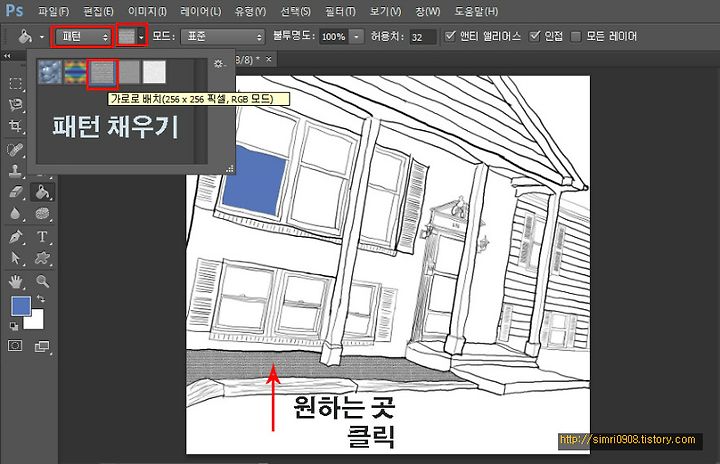Select the Healing Brush tool

16,149
